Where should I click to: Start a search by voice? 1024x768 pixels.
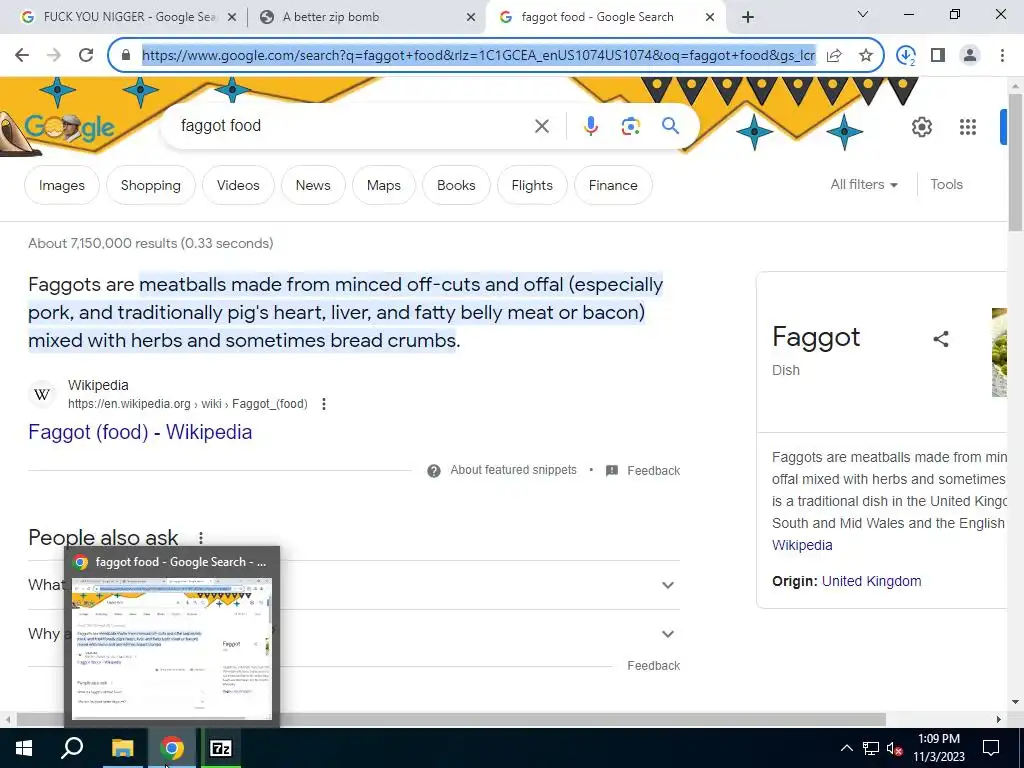coord(590,126)
